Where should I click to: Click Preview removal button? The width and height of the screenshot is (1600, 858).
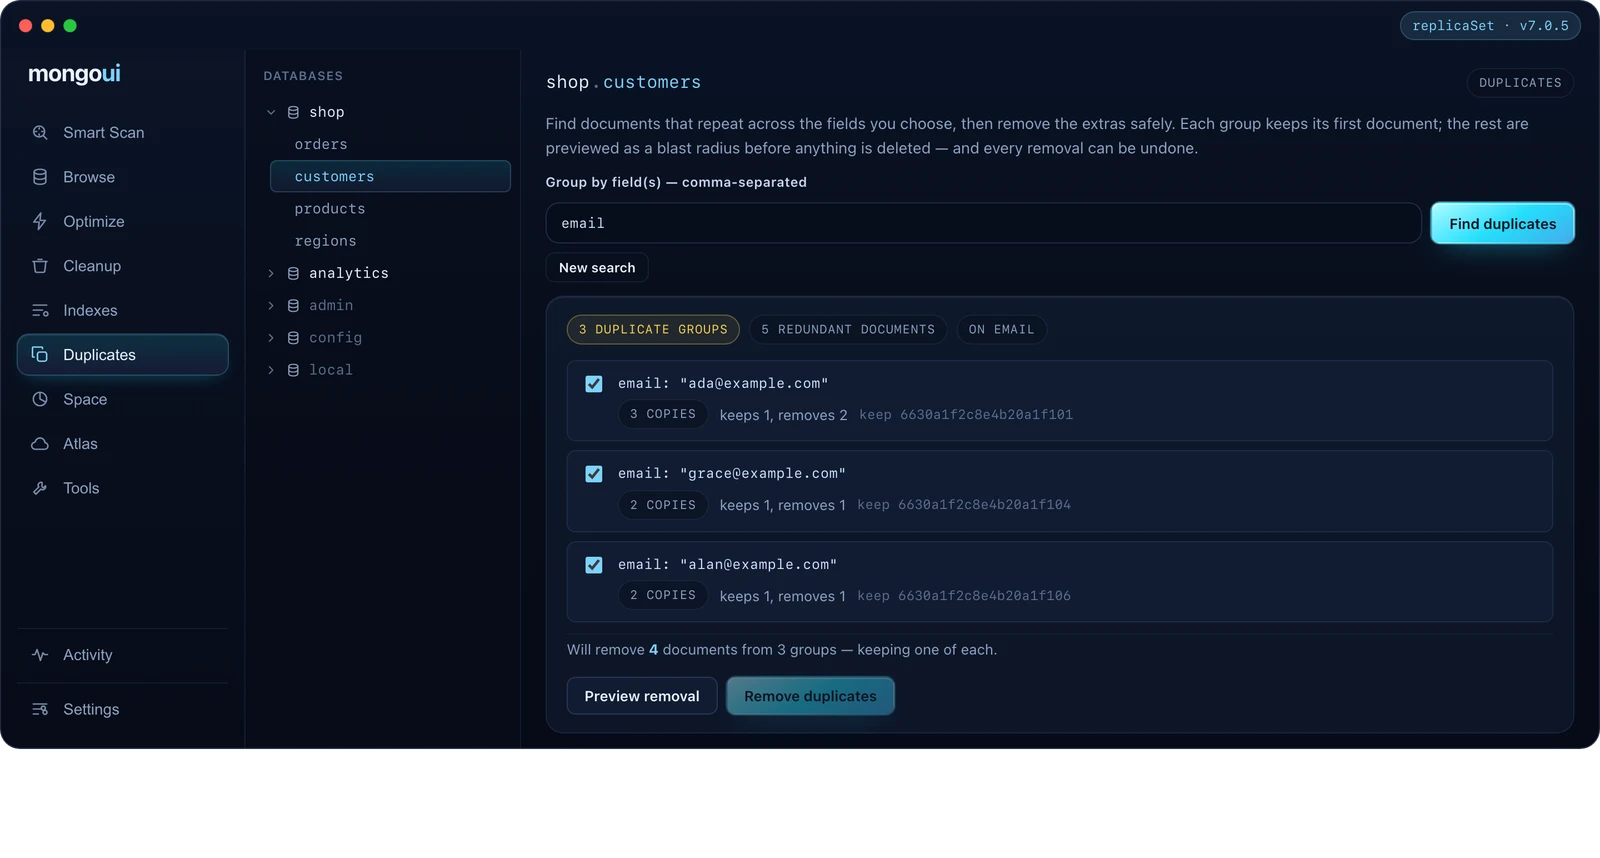642,696
